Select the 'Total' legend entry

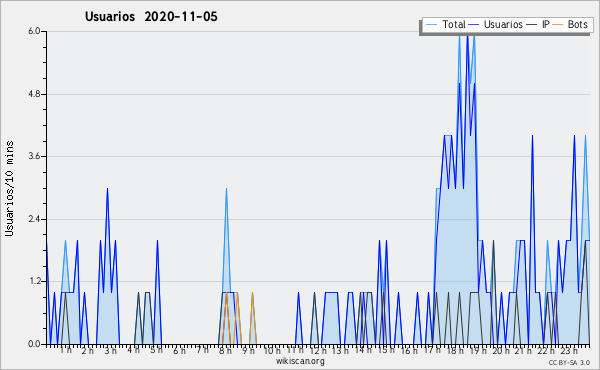pyautogui.click(x=446, y=24)
